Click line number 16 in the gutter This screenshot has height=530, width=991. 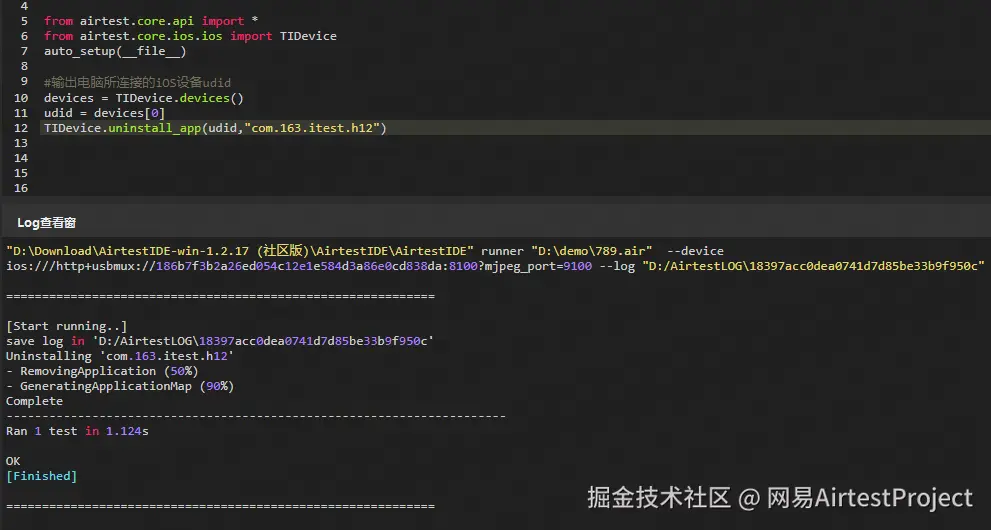point(21,188)
